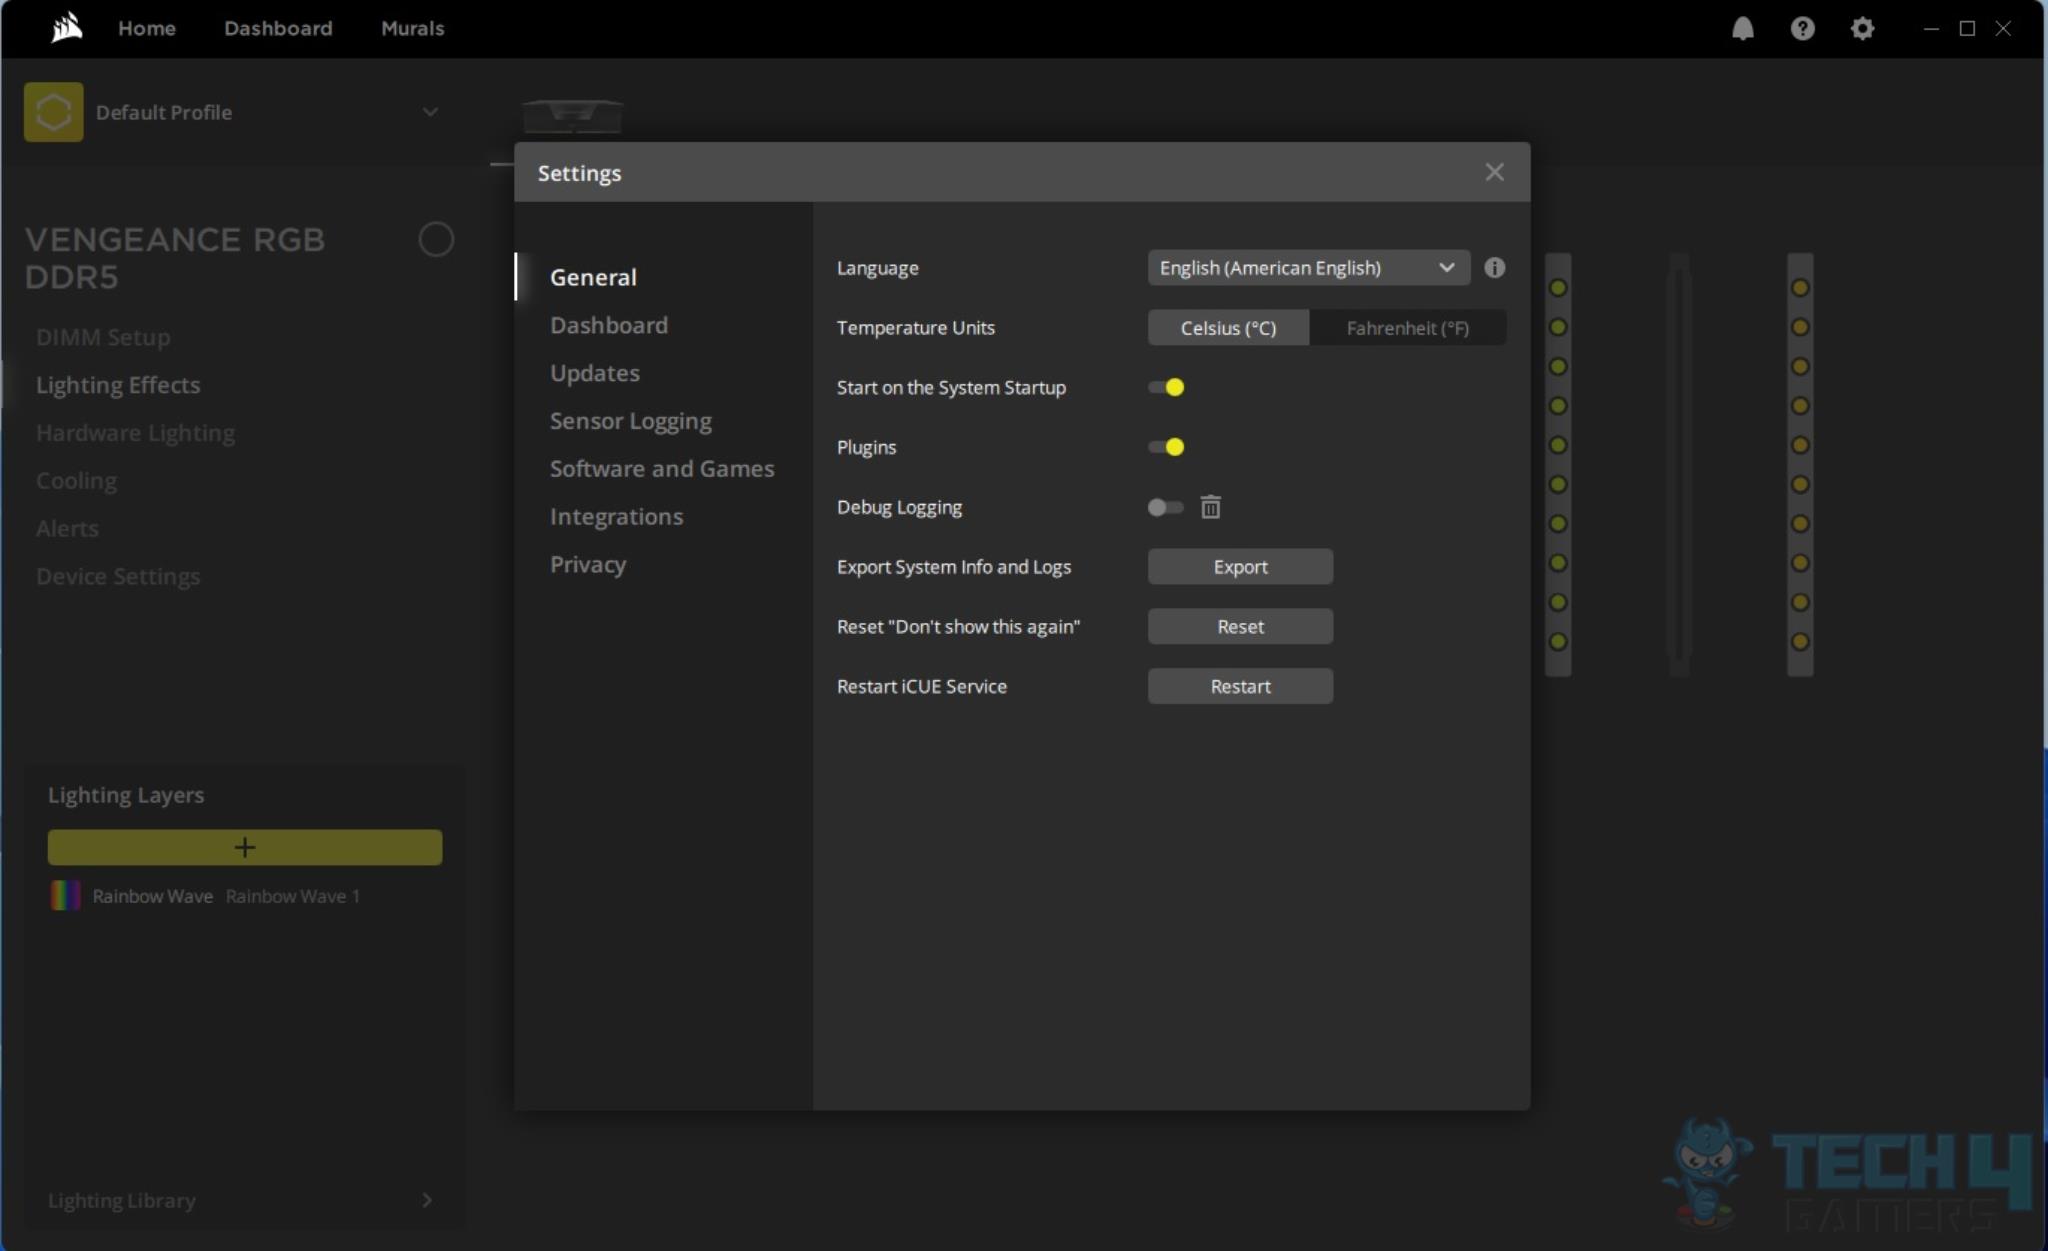
Task: Click the memory module device thumbnail
Action: click(572, 116)
